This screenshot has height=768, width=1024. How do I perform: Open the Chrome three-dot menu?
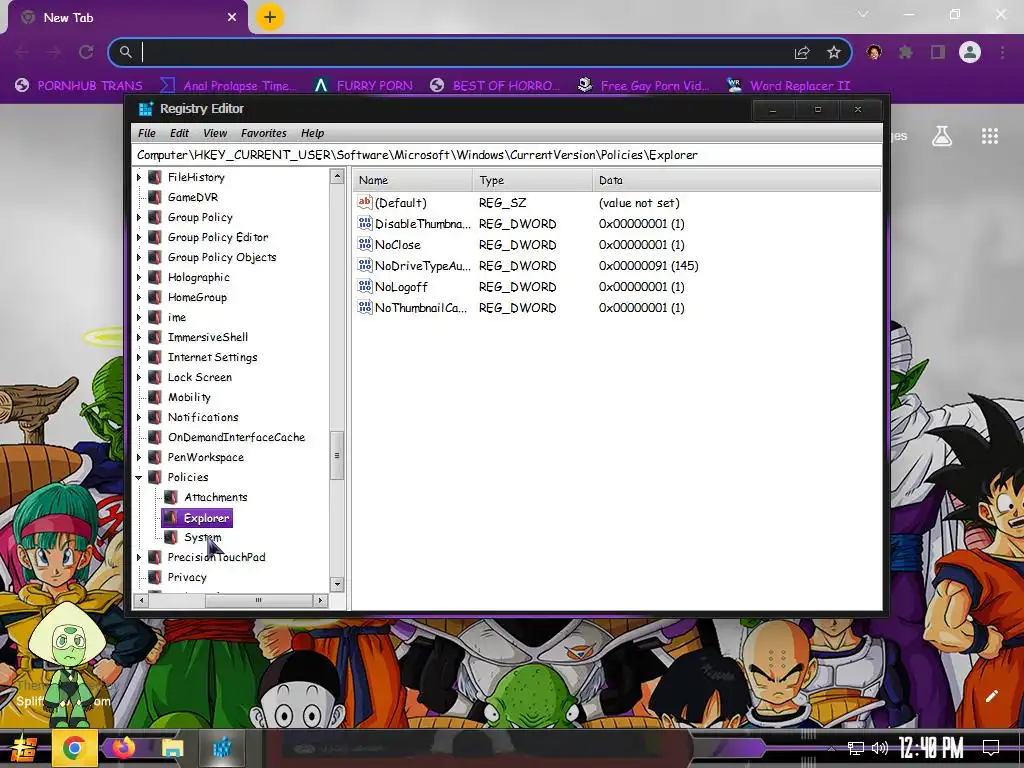(x=1002, y=52)
